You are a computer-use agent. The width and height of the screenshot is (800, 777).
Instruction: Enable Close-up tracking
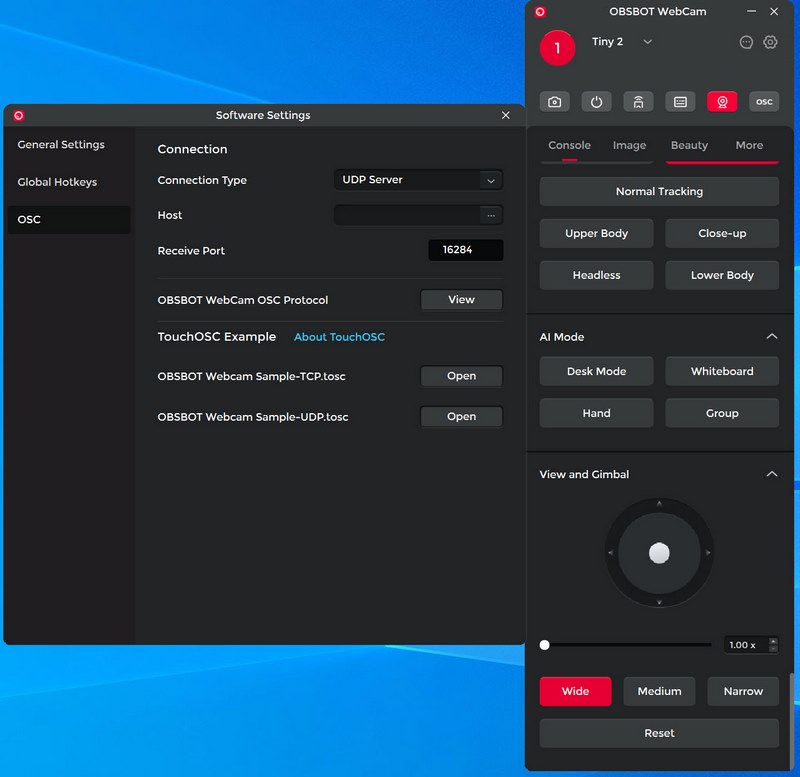tap(722, 234)
